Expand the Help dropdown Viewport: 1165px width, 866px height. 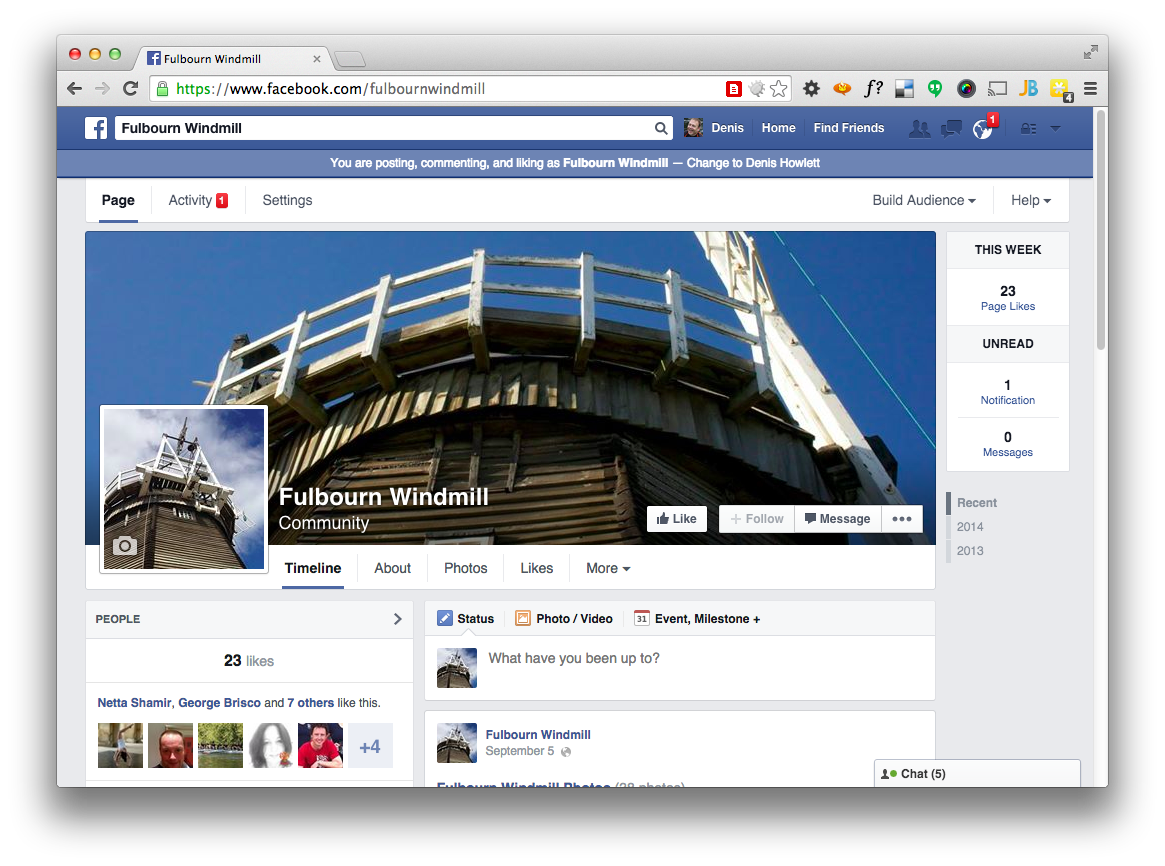(1031, 201)
